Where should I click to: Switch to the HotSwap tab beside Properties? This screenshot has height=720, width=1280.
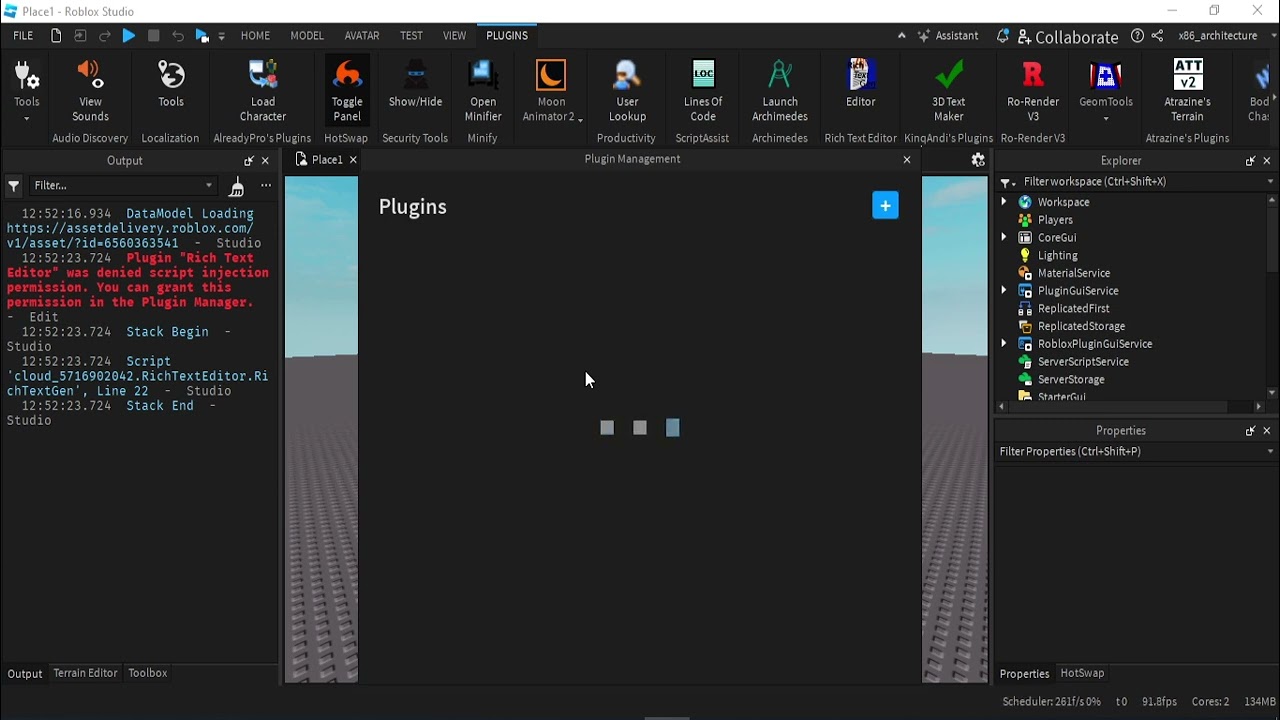(x=1082, y=673)
